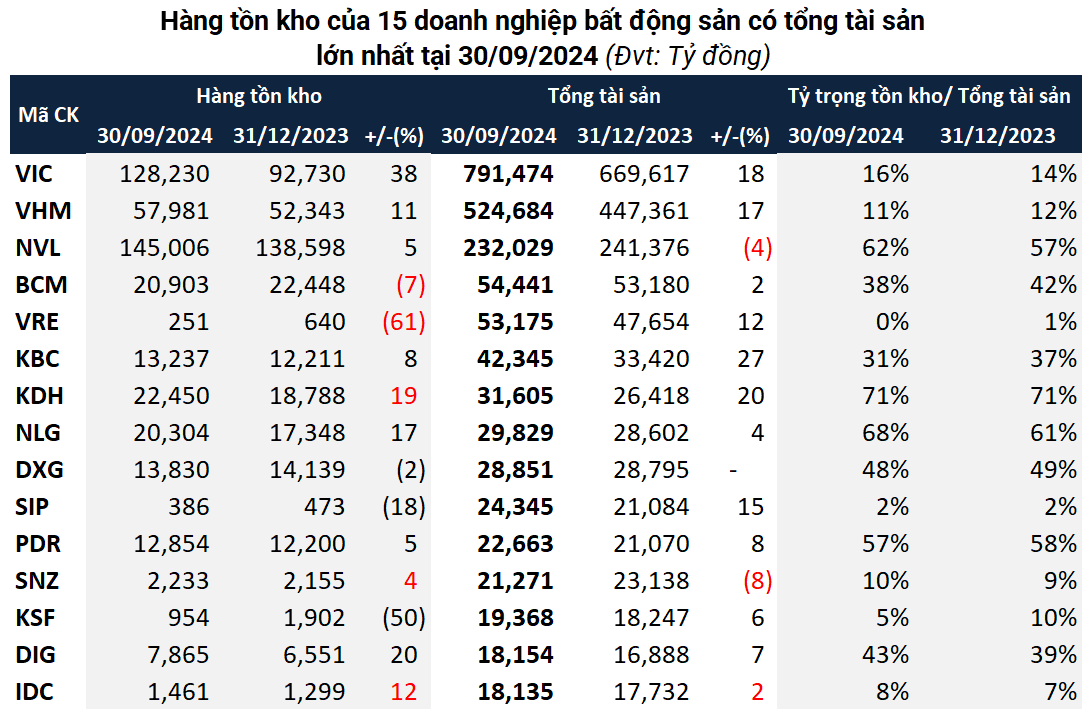Select the VRE ticker cell
Image resolution: width=1082 pixels, height=709 pixels.
[x=37, y=322]
